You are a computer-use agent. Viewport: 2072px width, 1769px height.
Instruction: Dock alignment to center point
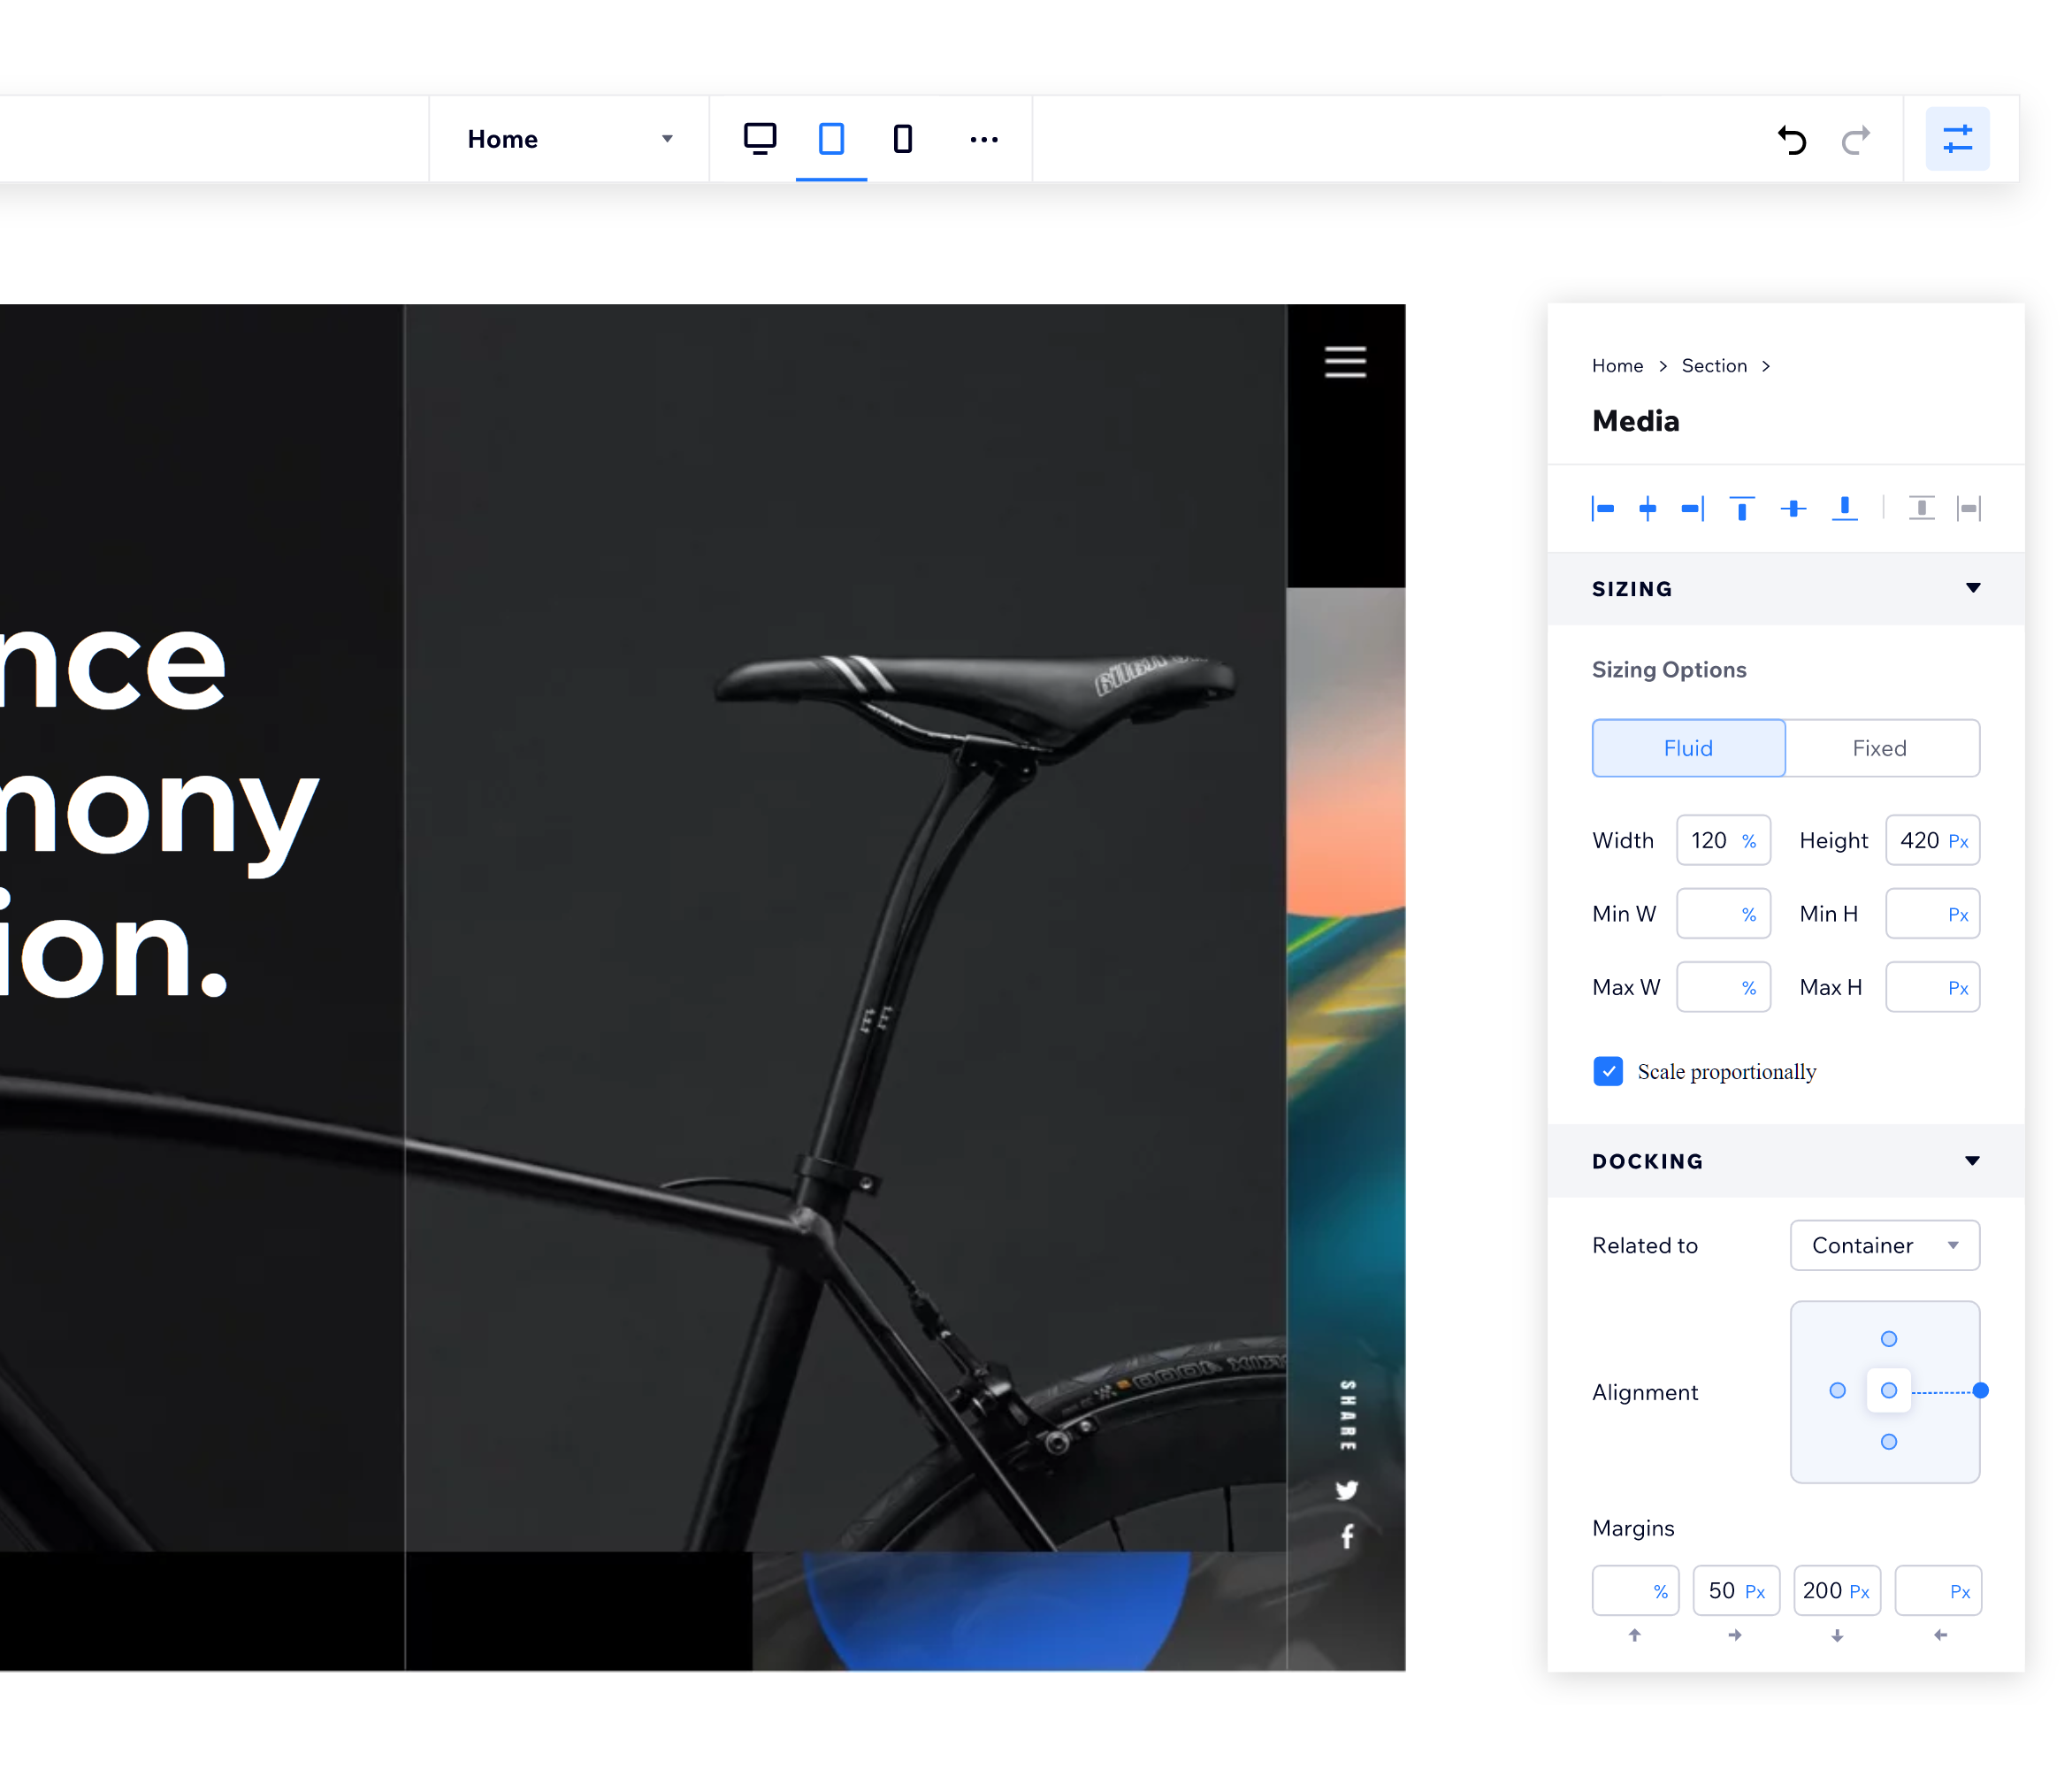[1888, 1390]
